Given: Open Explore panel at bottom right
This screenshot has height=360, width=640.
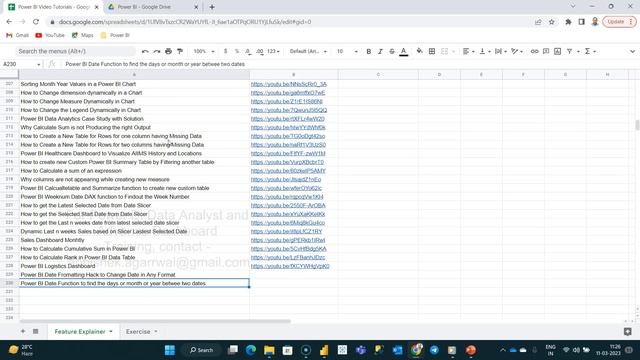Looking at the screenshot, I should (x=627, y=332).
